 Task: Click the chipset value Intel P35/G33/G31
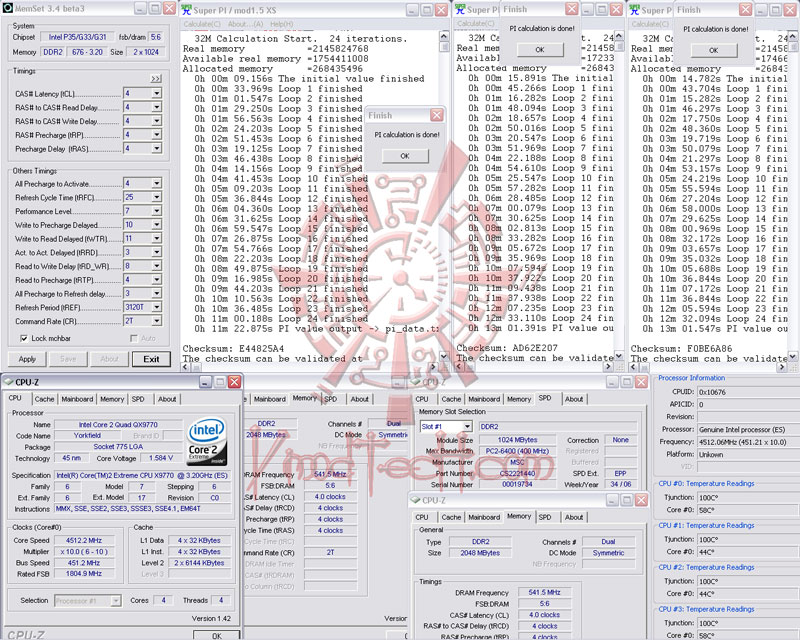coord(78,37)
